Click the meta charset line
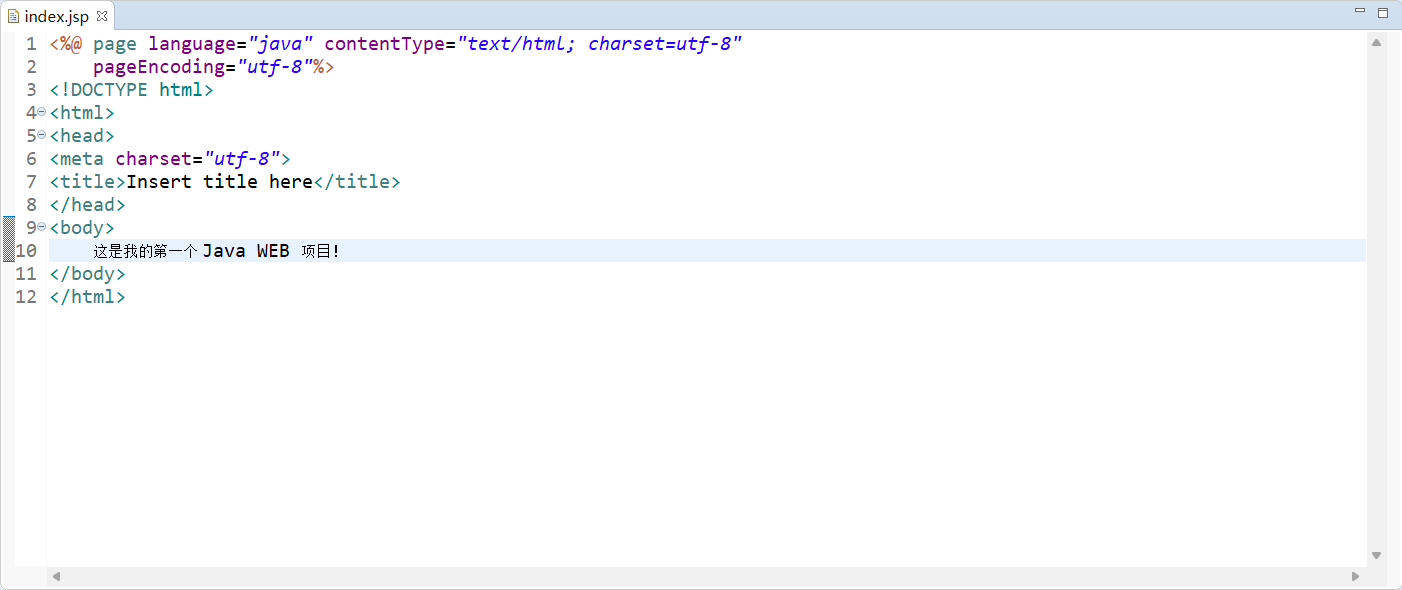Screen dimensions: 1402x590 pyautogui.click(x=170, y=159)
